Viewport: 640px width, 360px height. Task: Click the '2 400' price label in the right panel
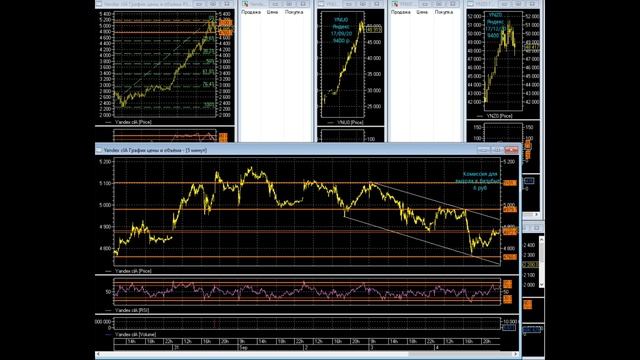[529, 245]
